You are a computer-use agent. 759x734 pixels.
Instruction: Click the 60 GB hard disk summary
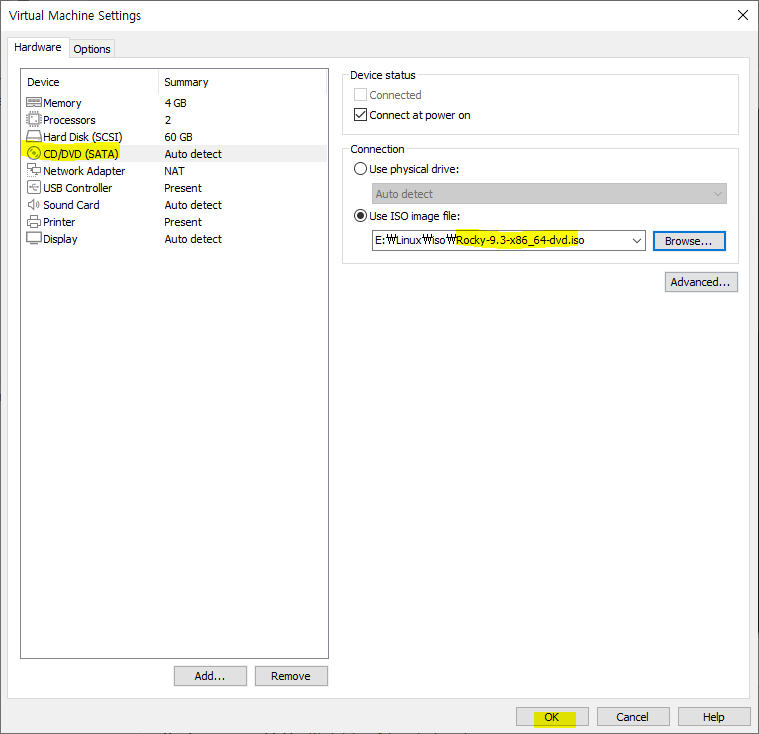coord(178,137)
